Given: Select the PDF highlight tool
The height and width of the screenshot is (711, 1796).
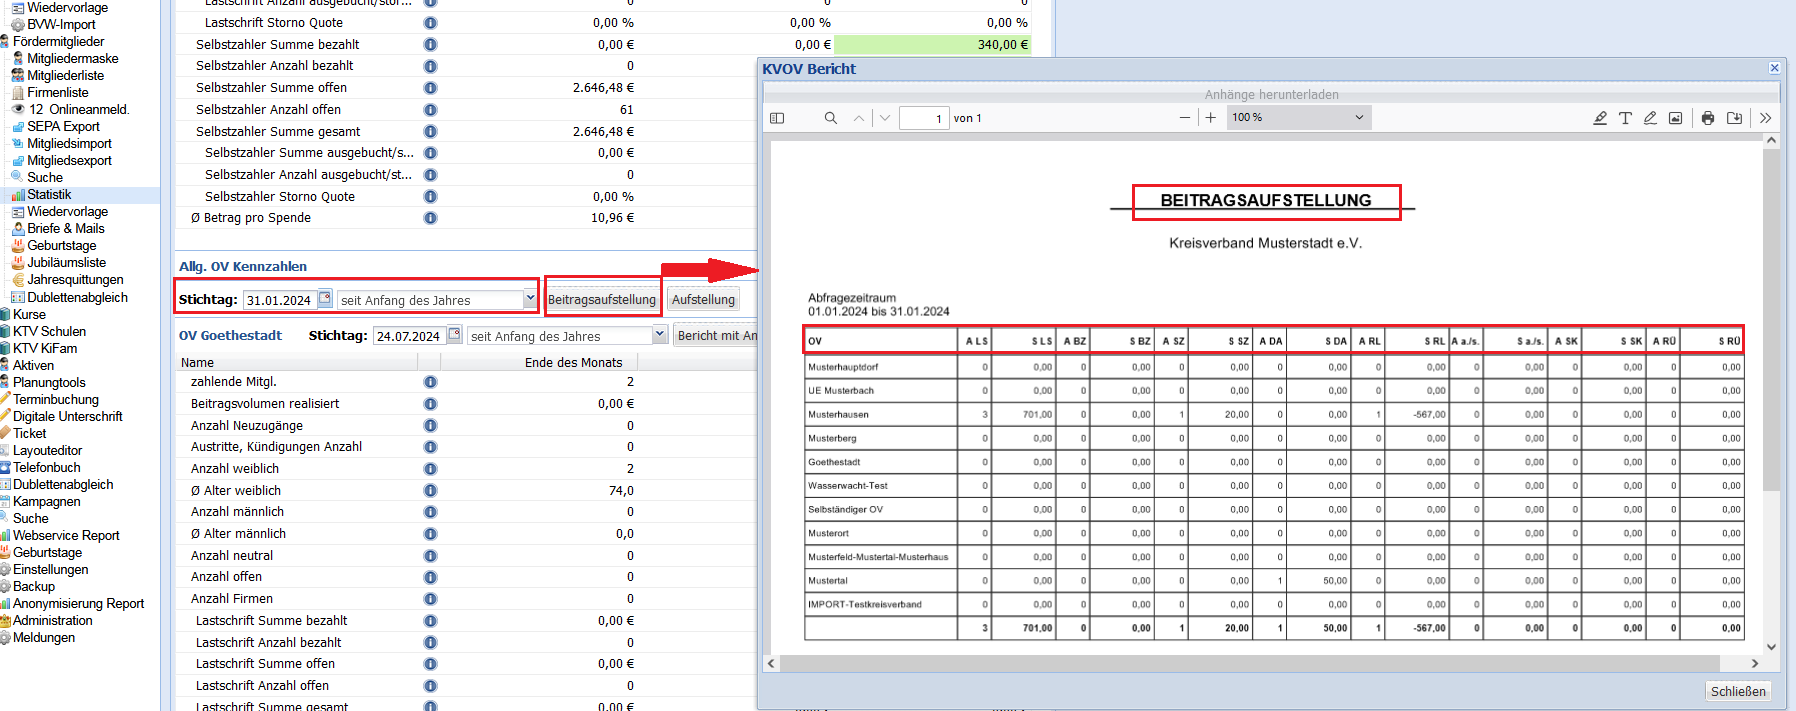Looking at the screenshot, I should (x=1600, y=118).
